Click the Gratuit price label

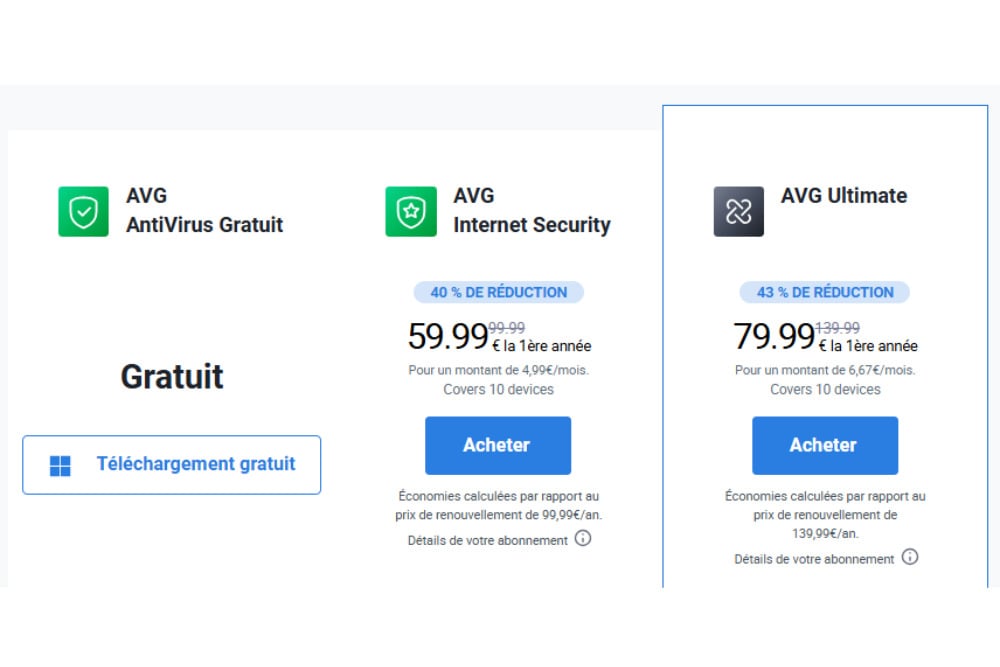coord(172,377)
